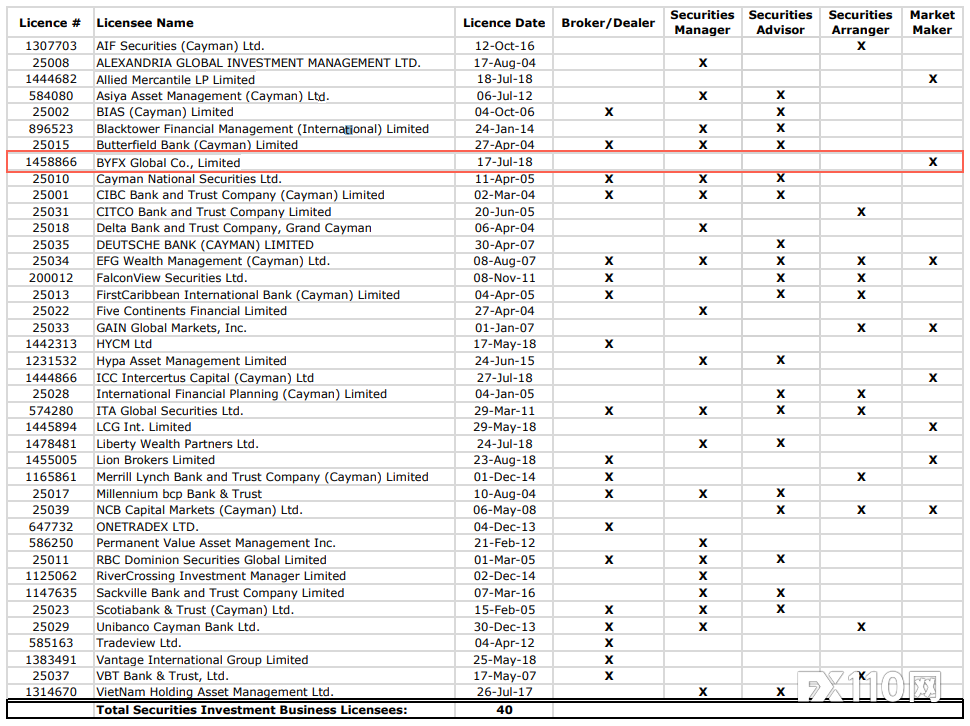Screen dimensions: 970x726
Task: Select "EFG Wealth Management (Cayman) Ltd."
Action: pyautogui.click(x=213, y=261)
